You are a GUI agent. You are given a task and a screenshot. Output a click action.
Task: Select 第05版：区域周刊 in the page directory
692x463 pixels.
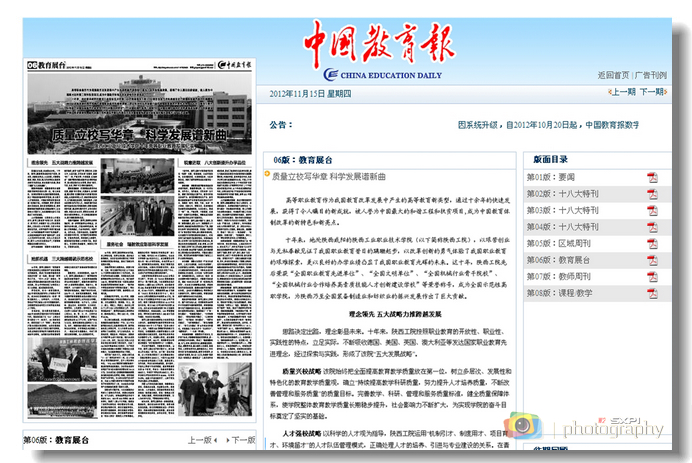pos(566,243)
